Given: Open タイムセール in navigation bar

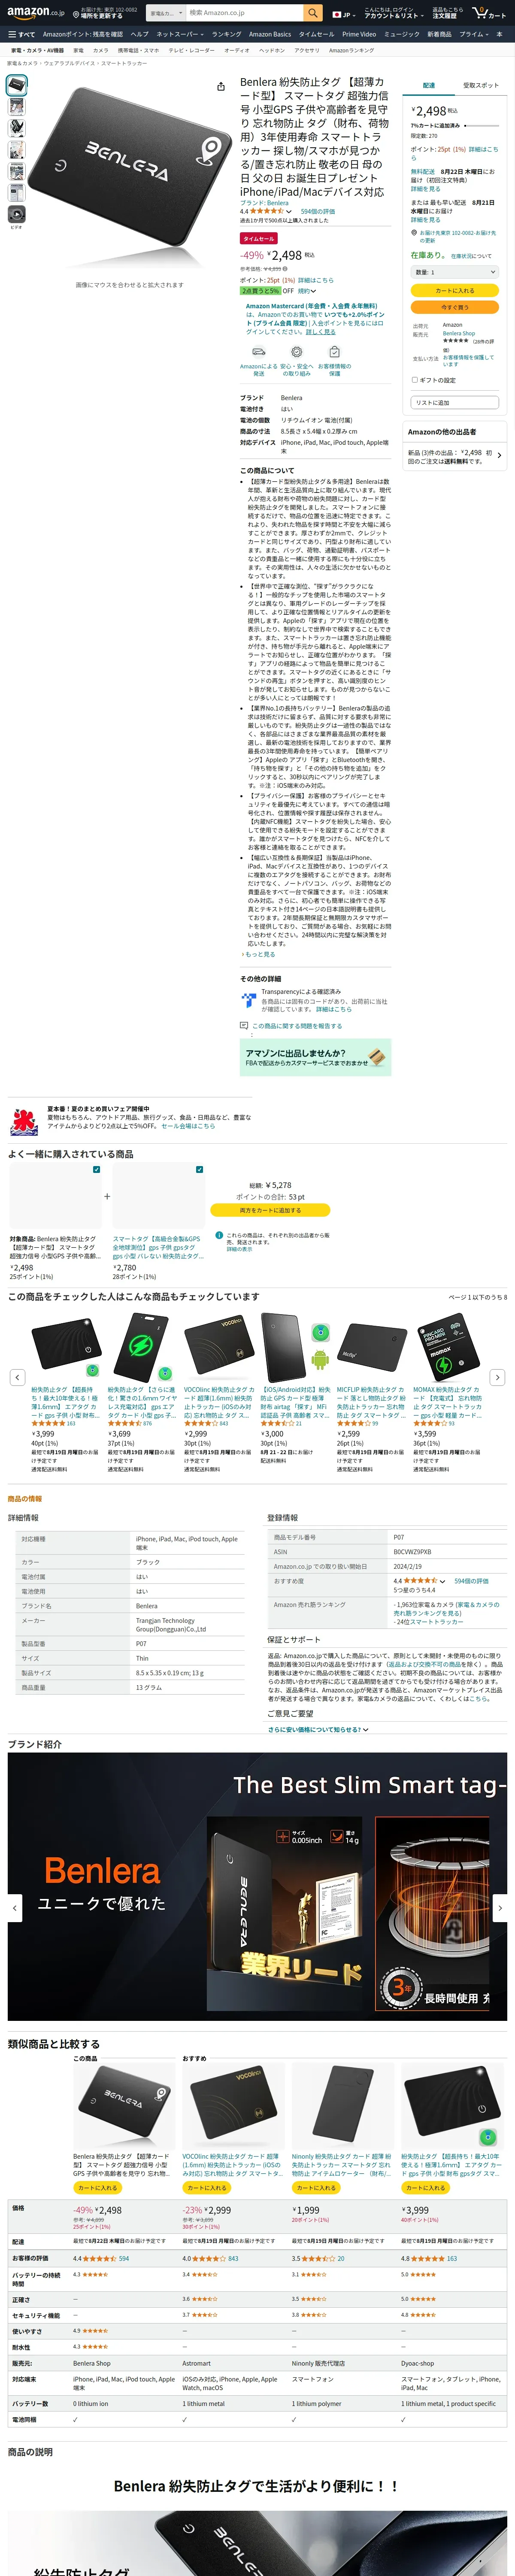Looking at the screenshot, I should [x=317, y=34].
